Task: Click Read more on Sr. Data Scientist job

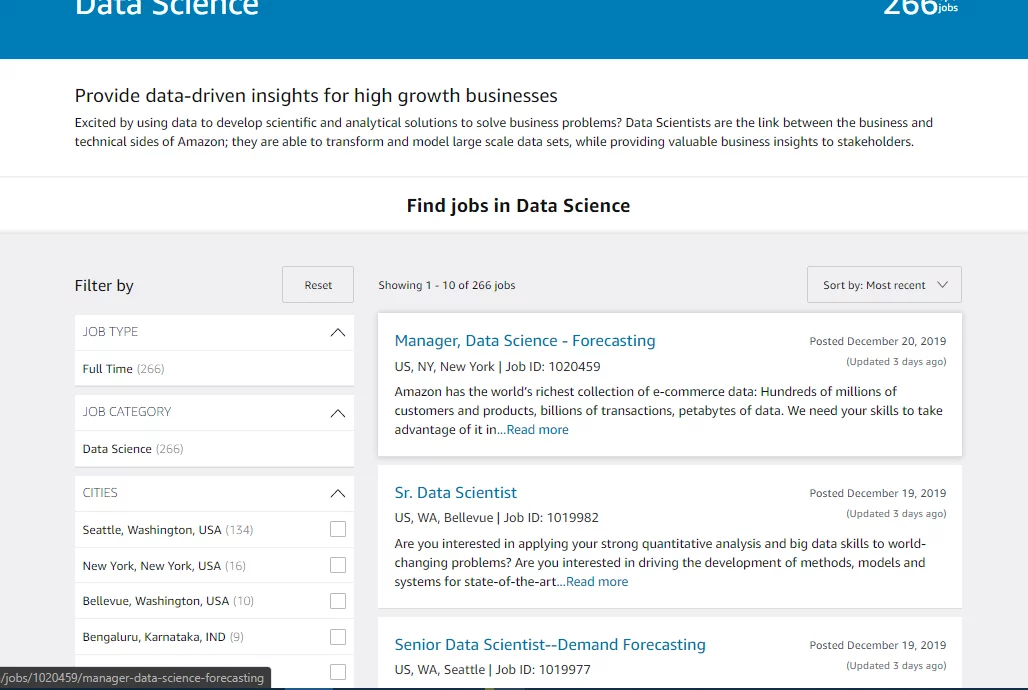Action: pos(597,582)
